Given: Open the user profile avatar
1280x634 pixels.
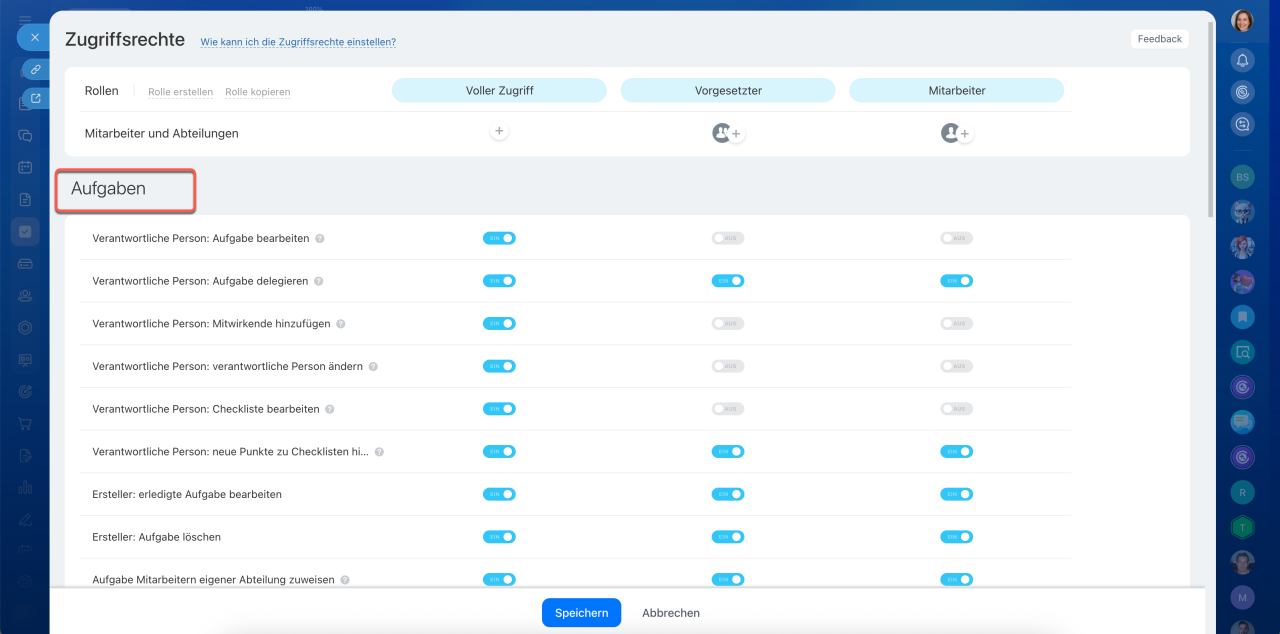Looking at the screenshot, I should [x=1242, y=20].
